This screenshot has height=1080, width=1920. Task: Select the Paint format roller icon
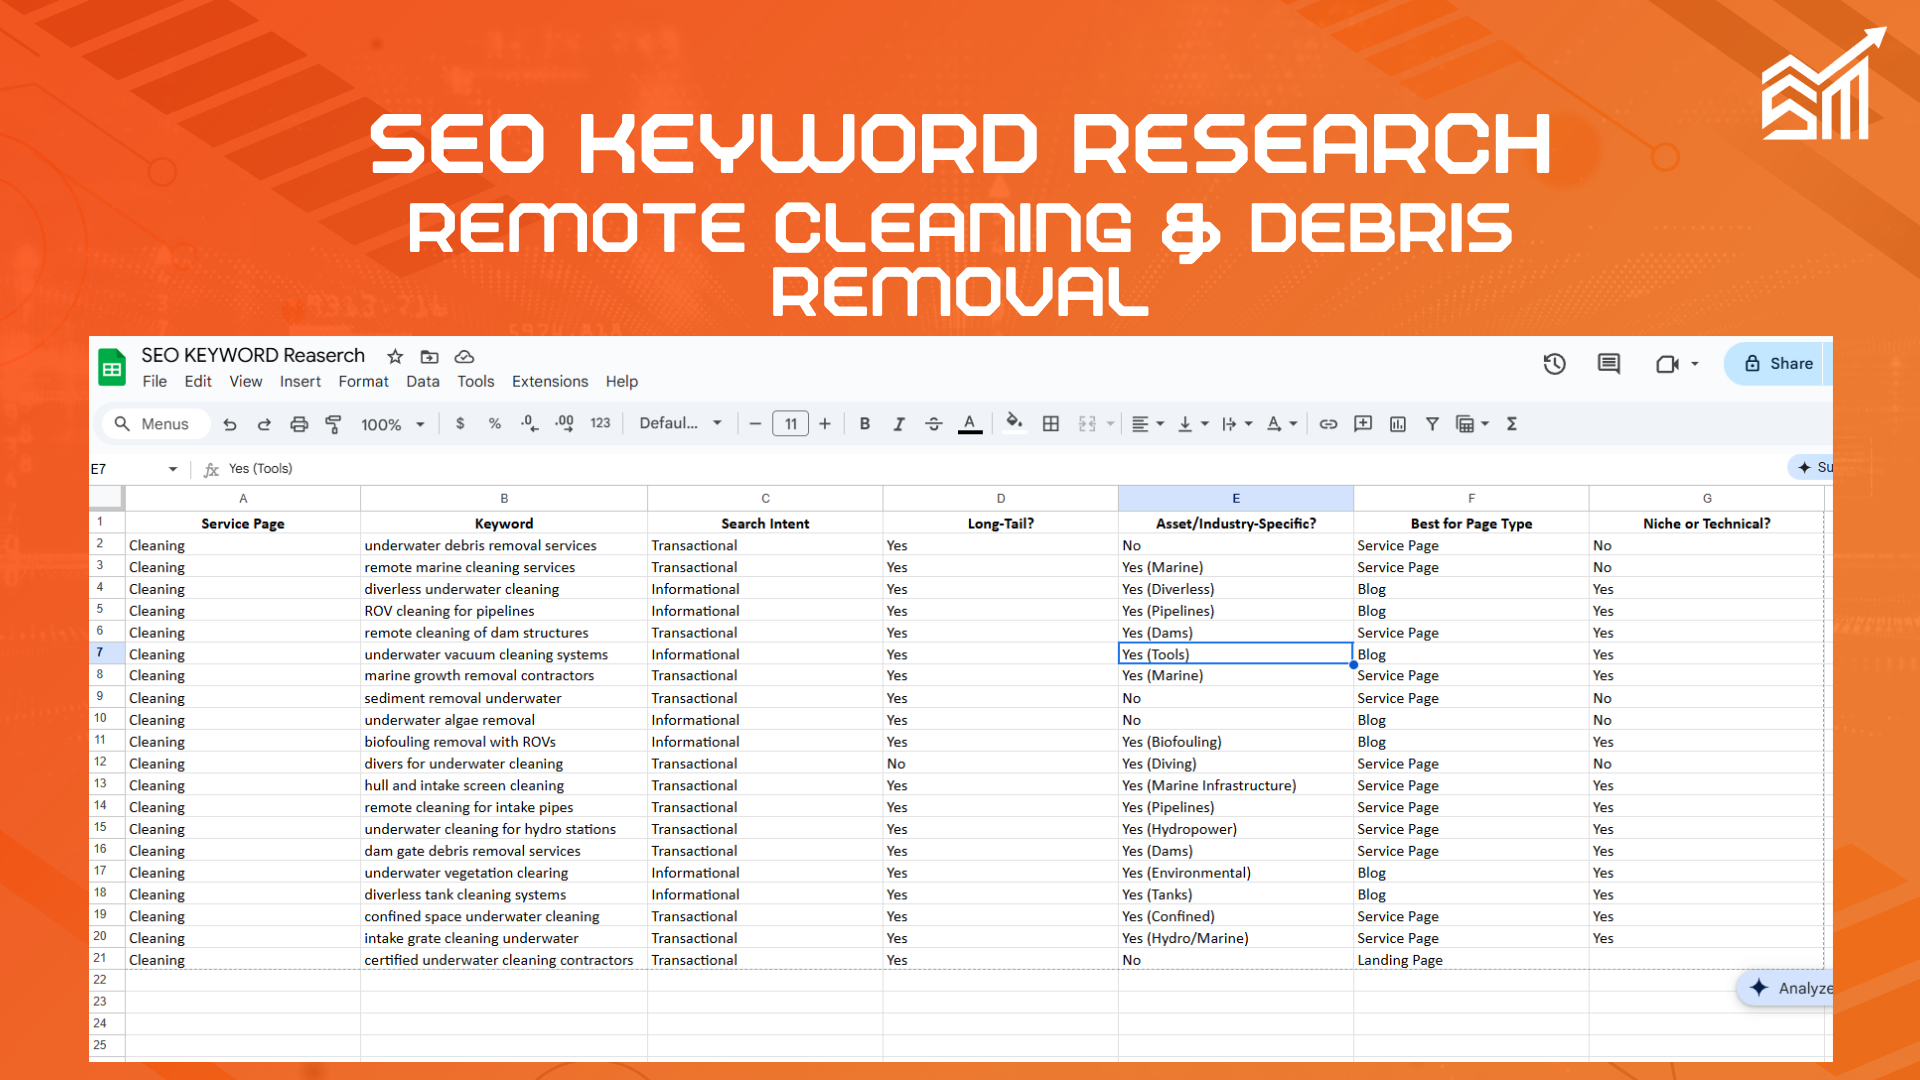click(334, 424)
